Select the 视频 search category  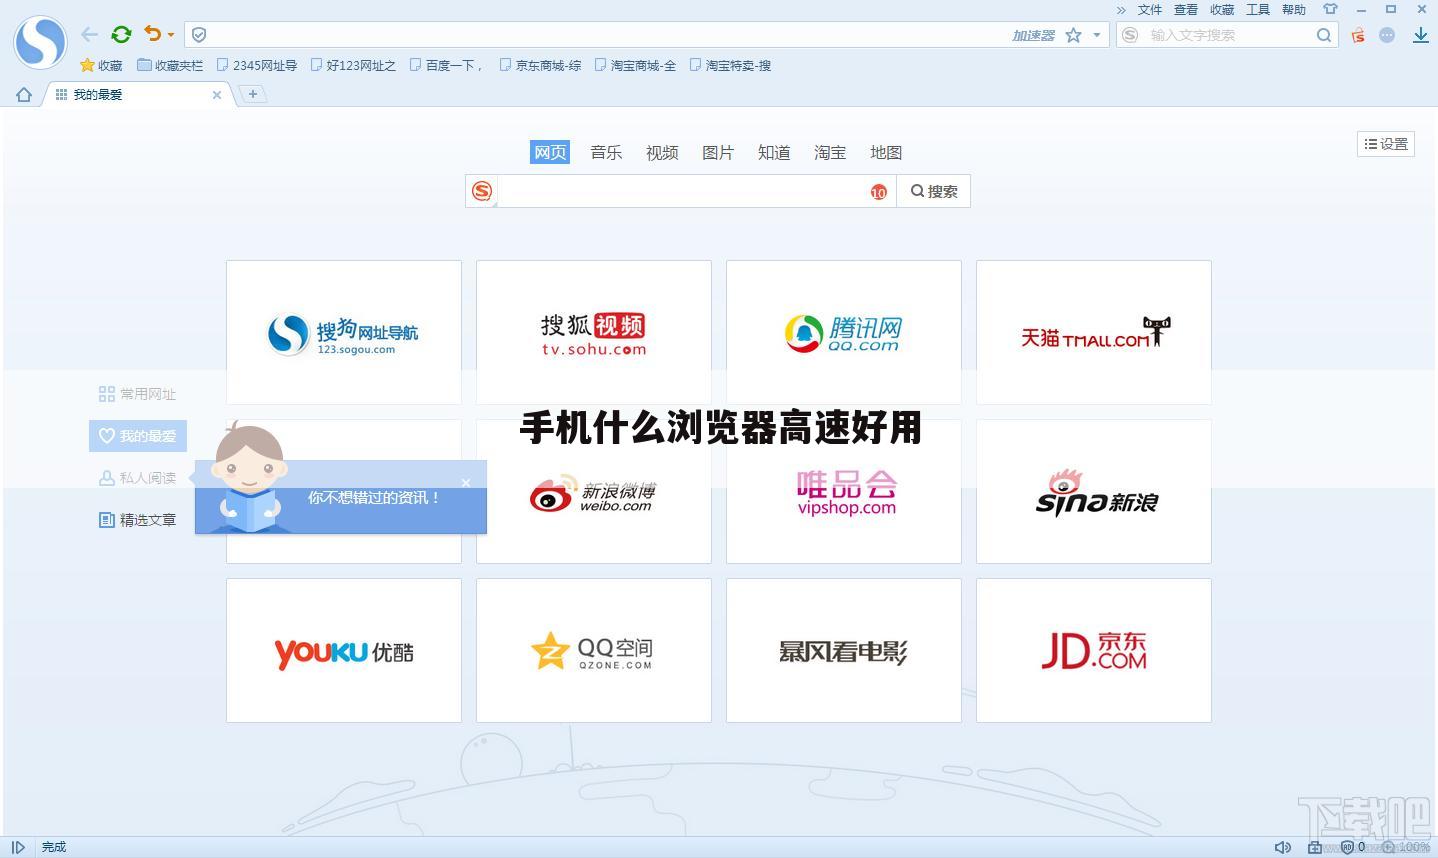click(x=662, y=152)
